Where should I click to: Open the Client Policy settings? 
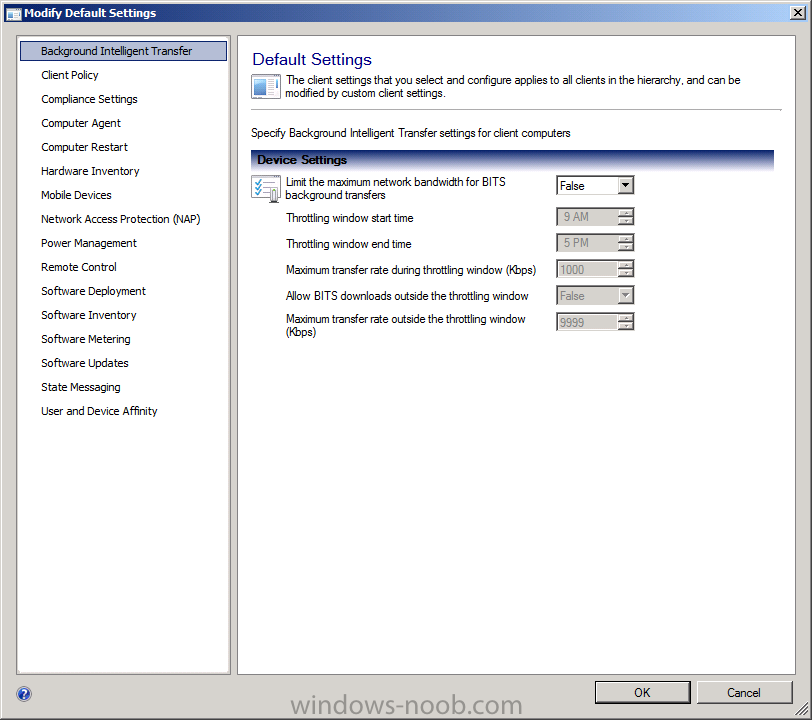(70, 75)
